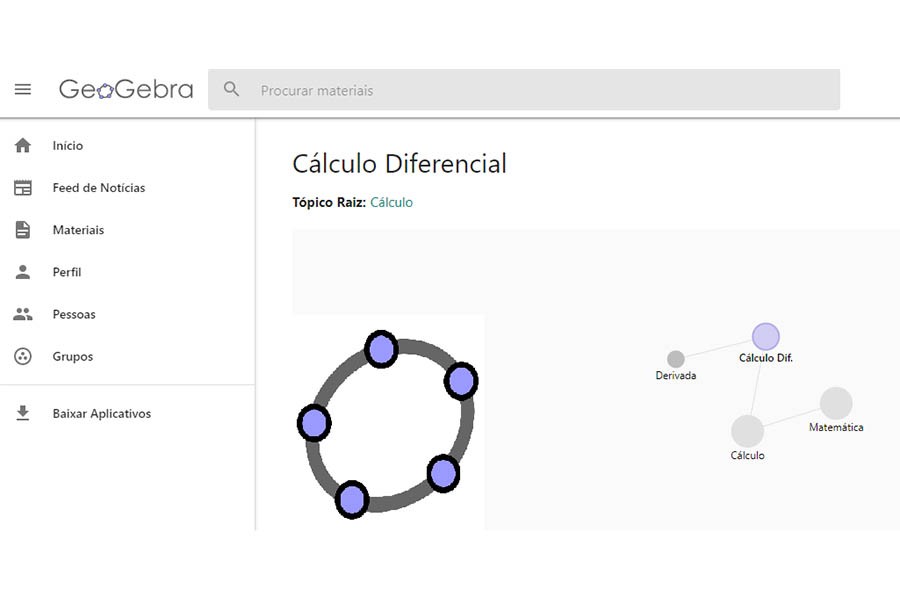This screenshot has height=600, width=900.
Task: Click the Grupos circle icon
Action: pos(23,357)
